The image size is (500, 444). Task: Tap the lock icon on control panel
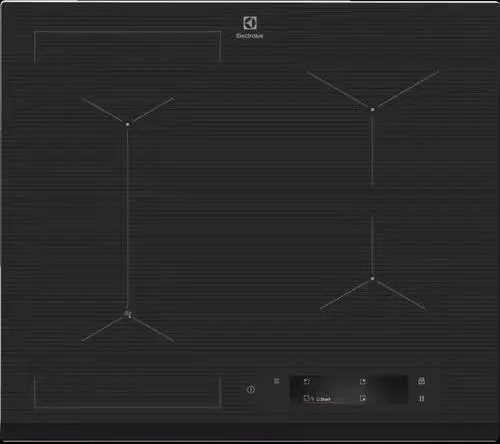tap(421, 381)
